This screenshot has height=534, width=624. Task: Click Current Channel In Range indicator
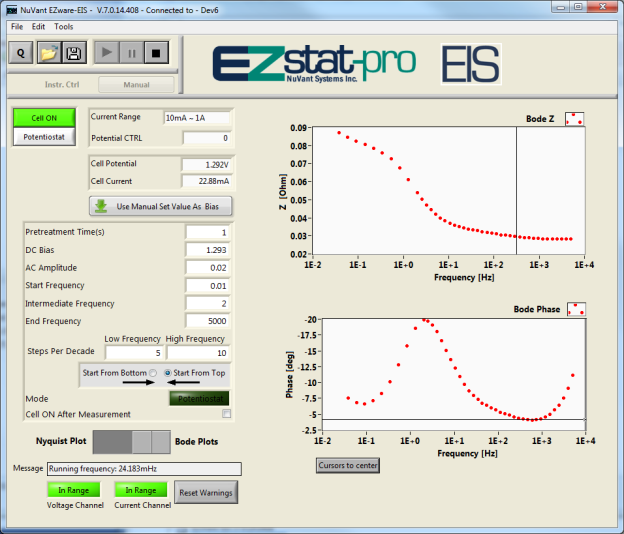coord(141,490)
